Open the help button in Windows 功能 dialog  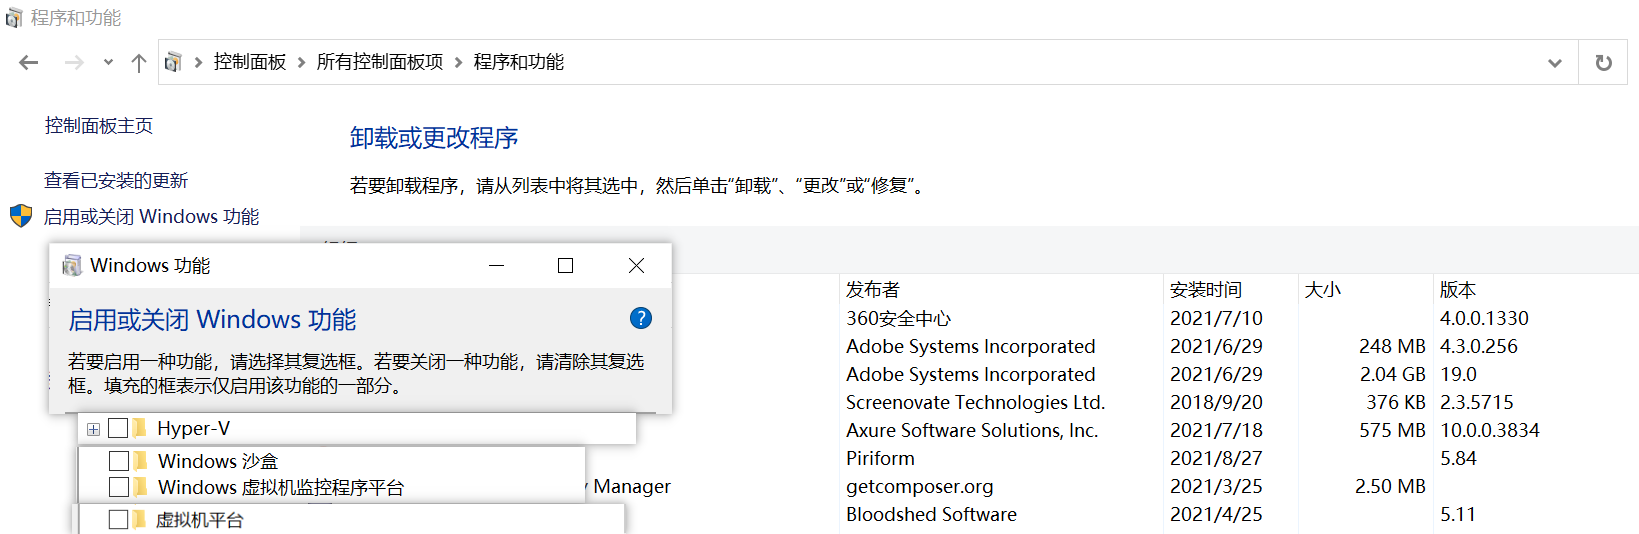641,318
